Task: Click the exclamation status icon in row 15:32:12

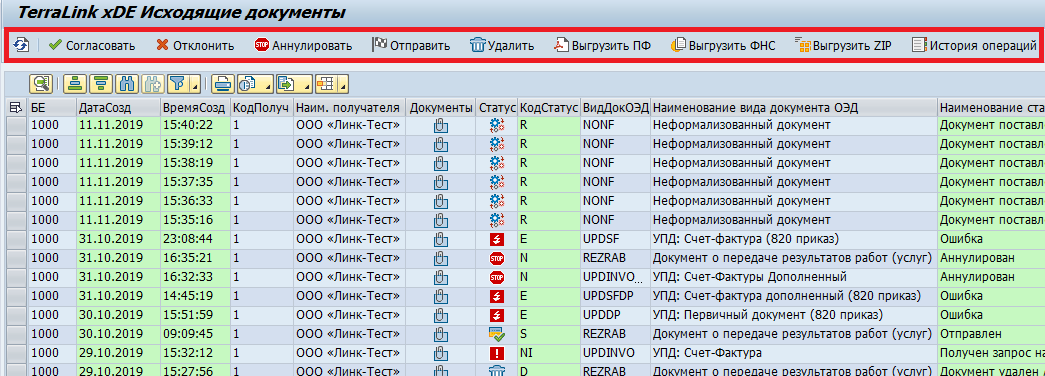Action: [497, 353]
